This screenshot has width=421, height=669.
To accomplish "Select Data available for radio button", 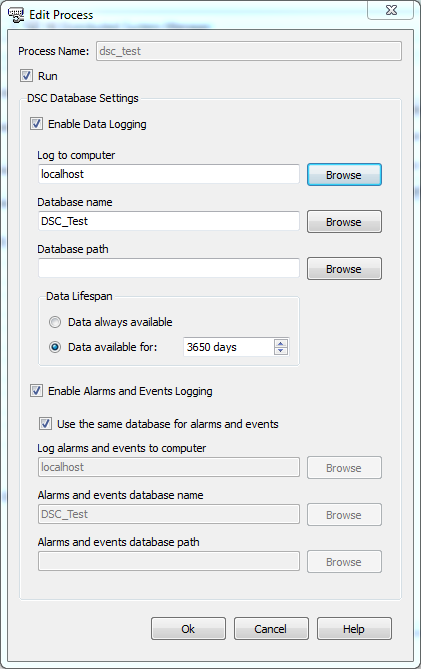I will click(x=55, y=347).
